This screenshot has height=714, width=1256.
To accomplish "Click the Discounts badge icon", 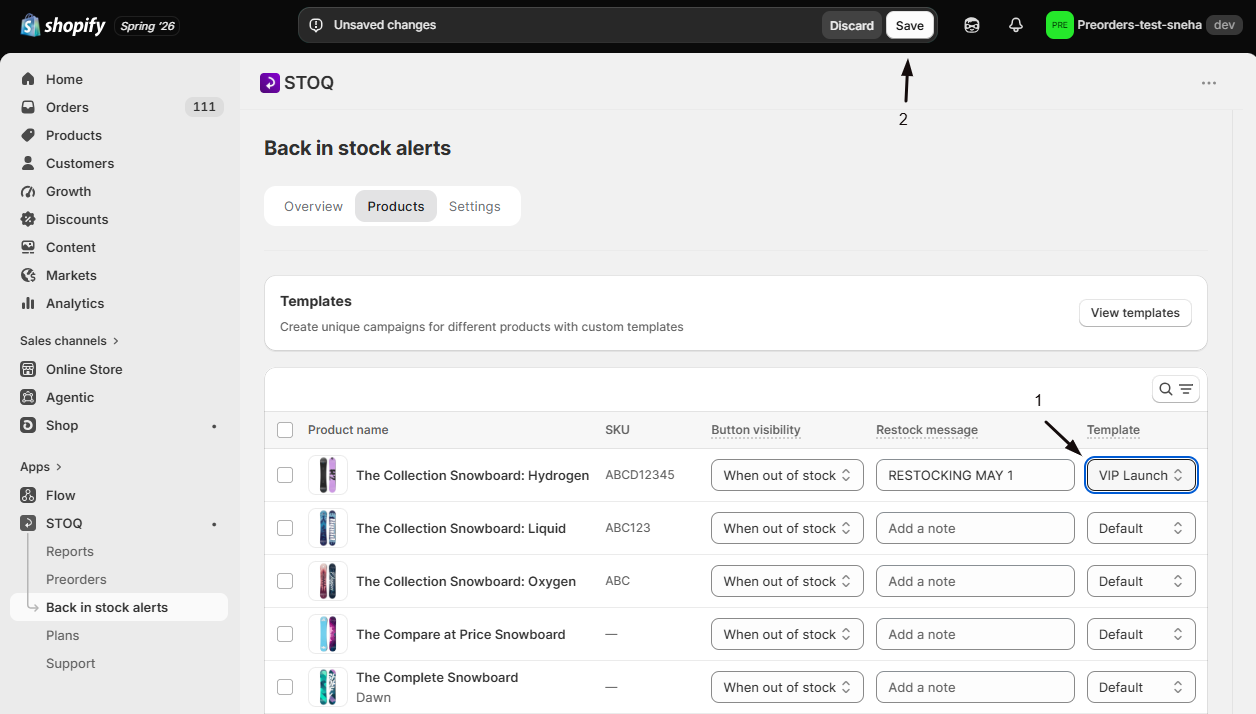I will 28,219.
